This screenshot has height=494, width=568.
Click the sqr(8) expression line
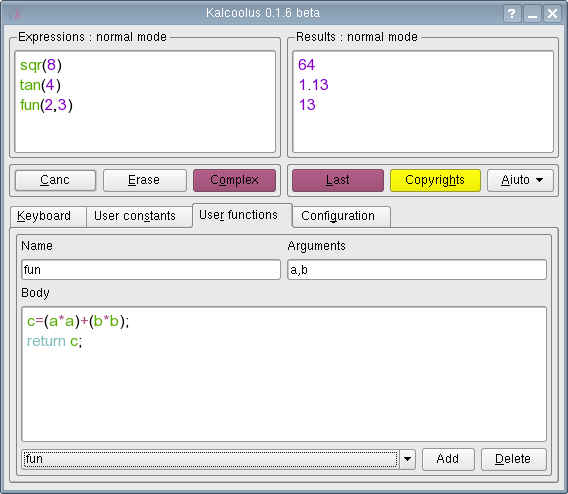41,65
